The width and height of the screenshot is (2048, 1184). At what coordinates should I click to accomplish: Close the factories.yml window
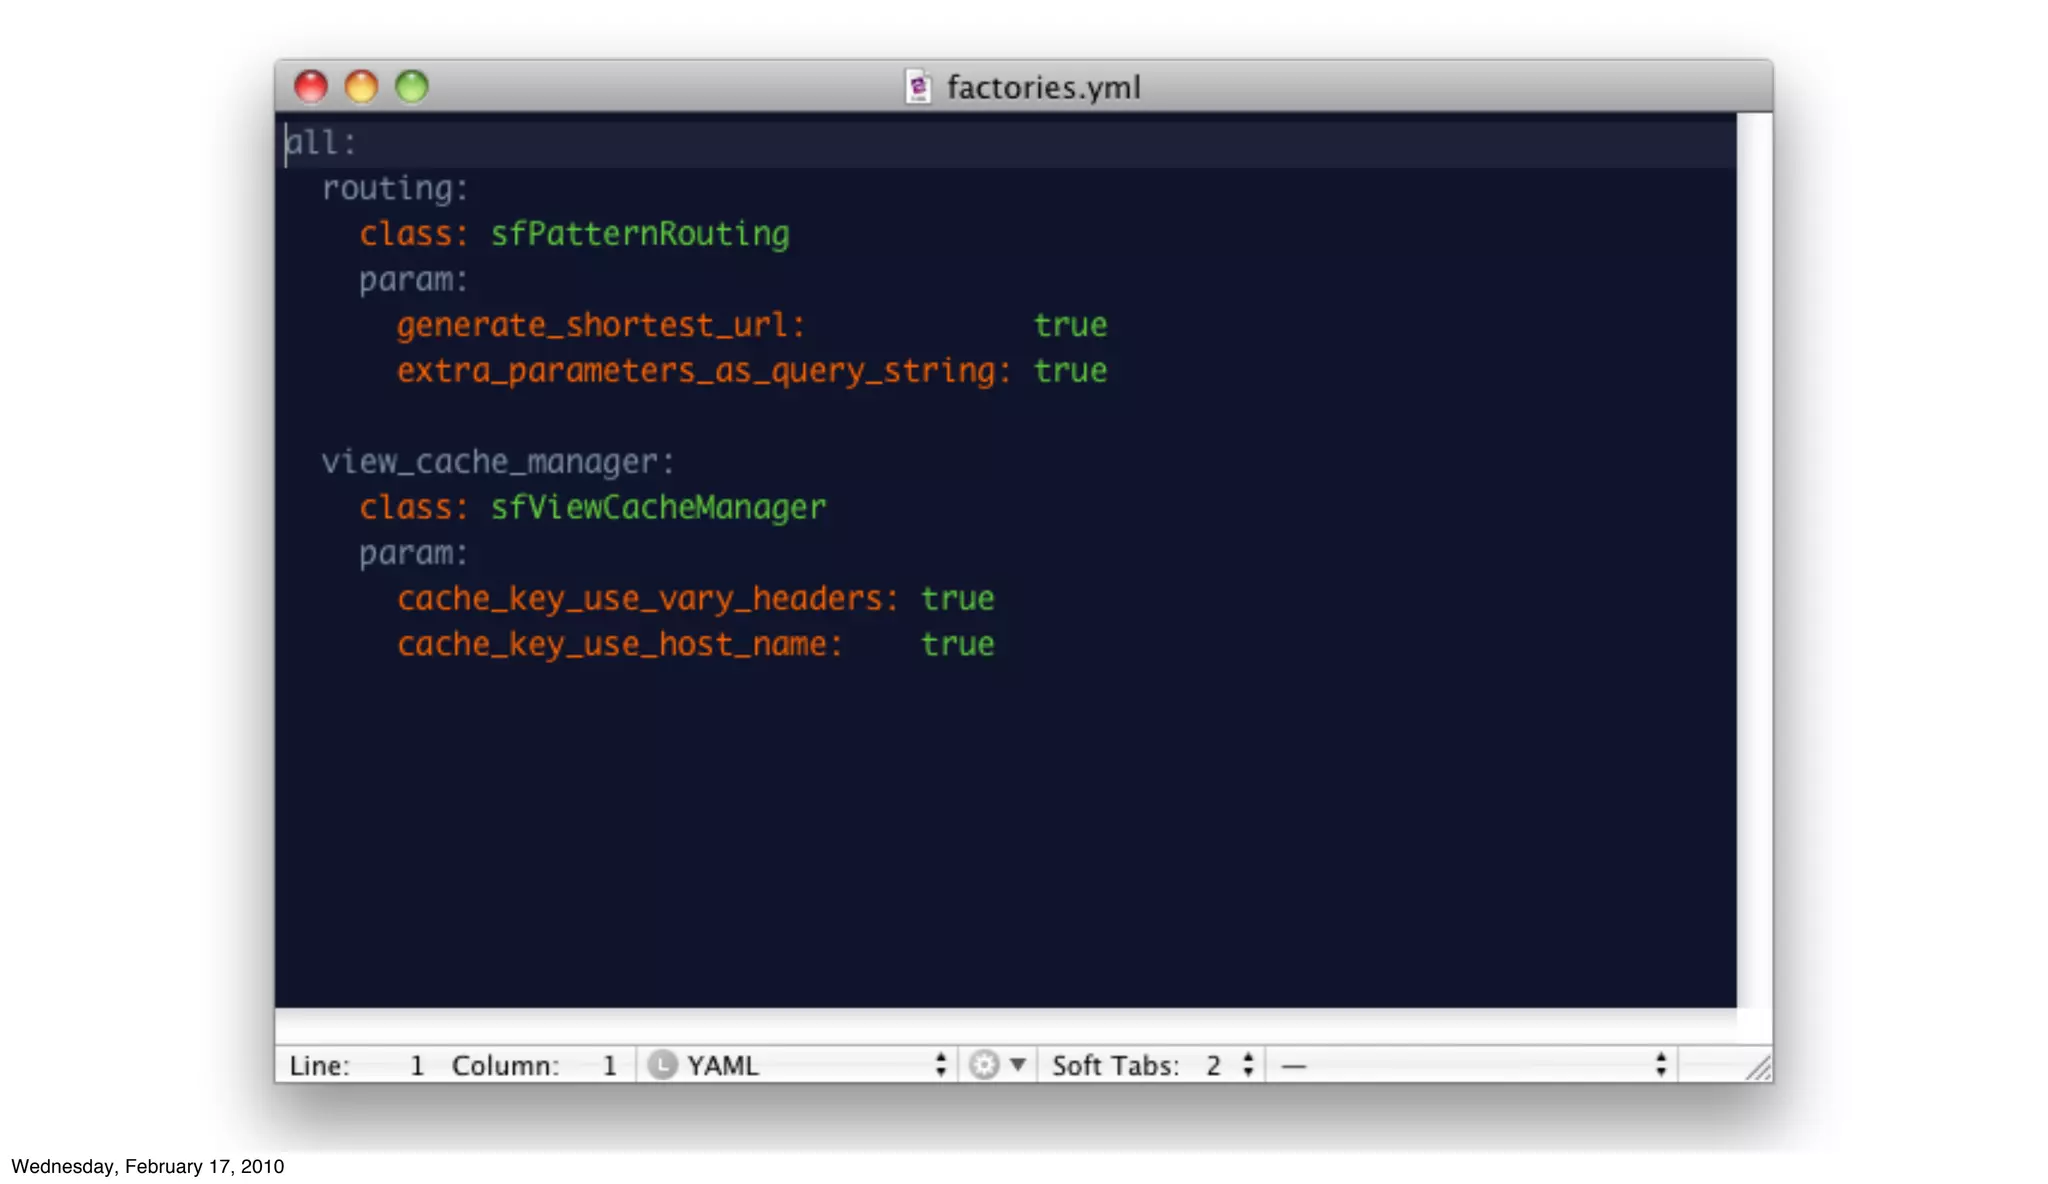[x=311, y=87]
